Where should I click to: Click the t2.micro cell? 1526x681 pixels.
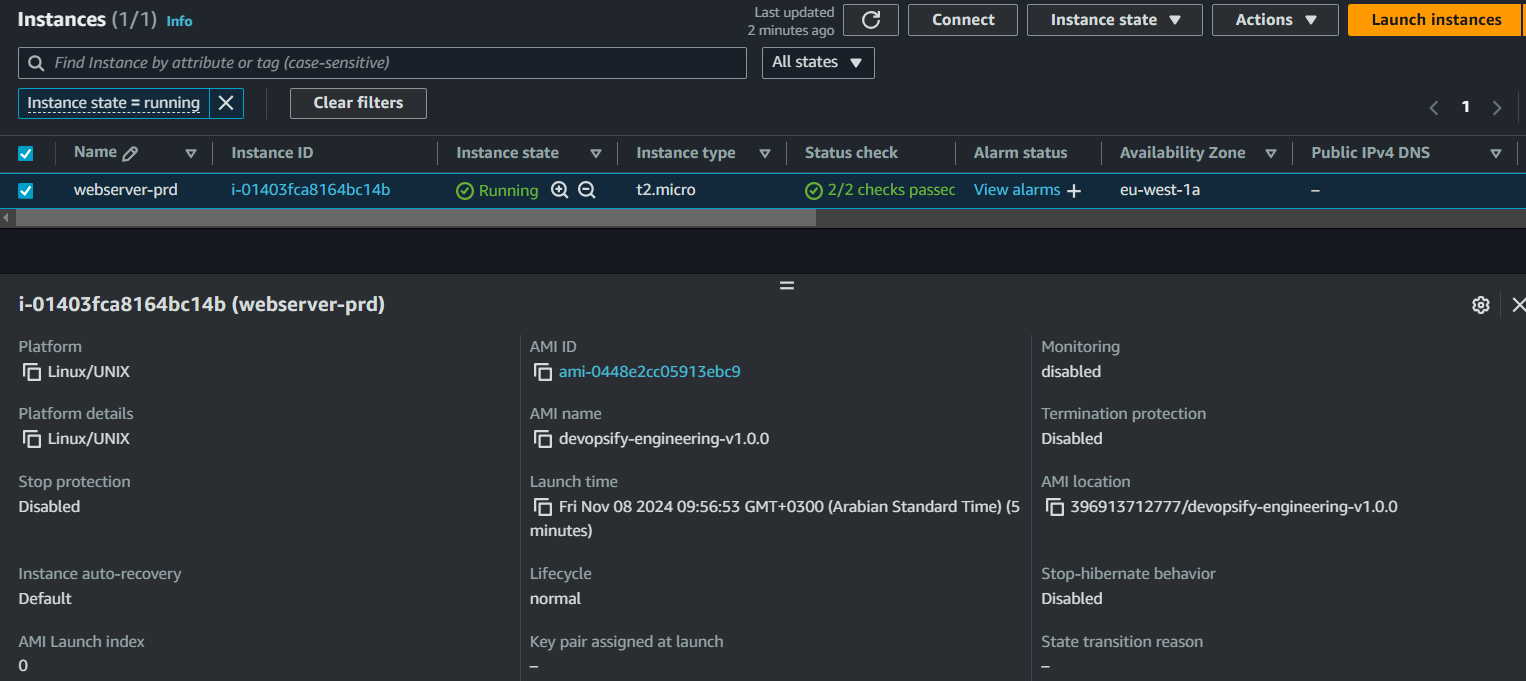(666, 190)
